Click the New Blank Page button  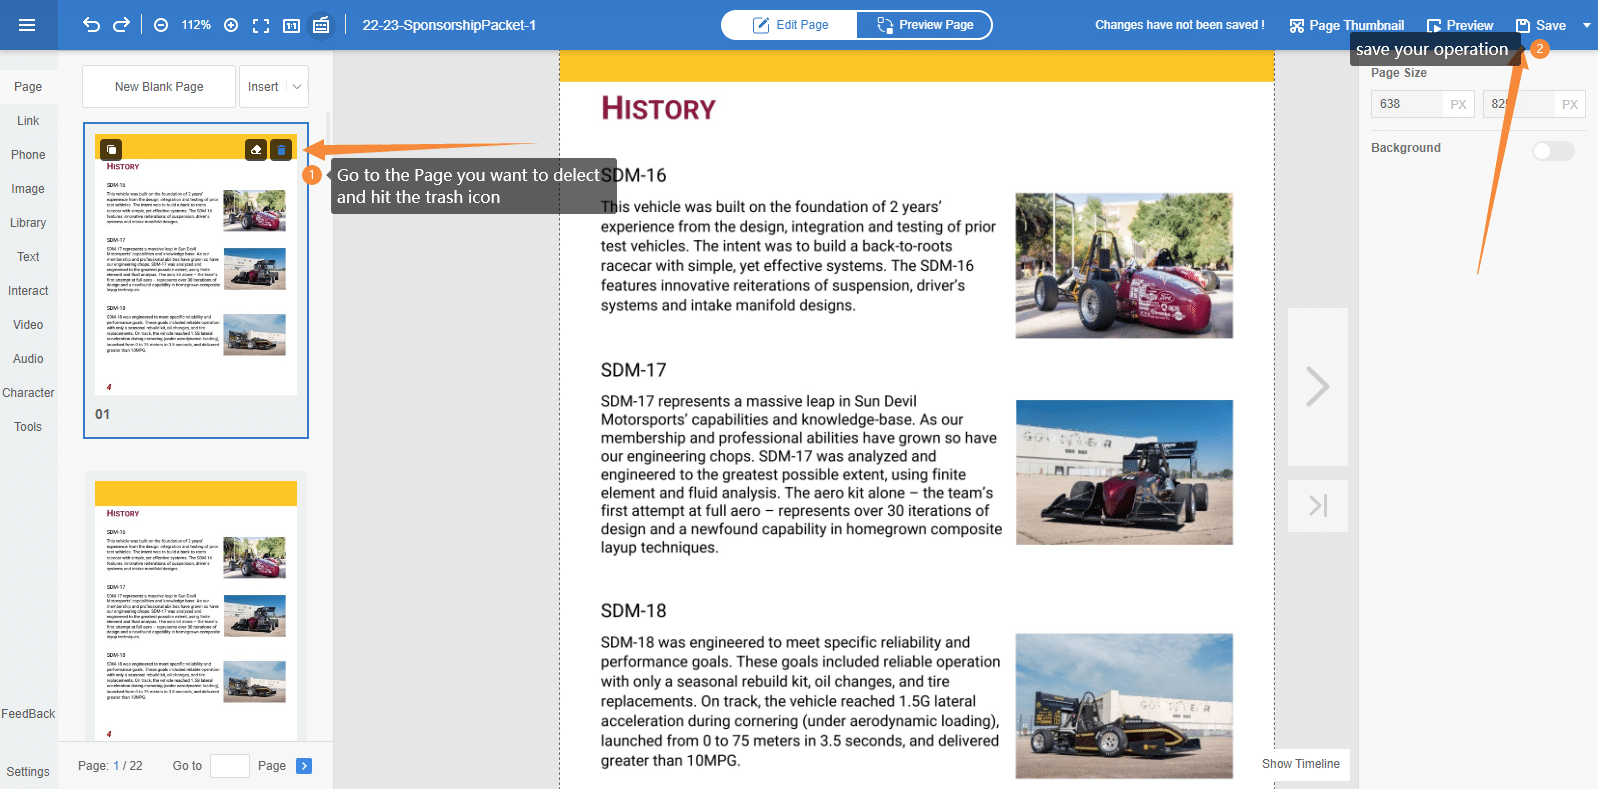click(x=159, y=87)
